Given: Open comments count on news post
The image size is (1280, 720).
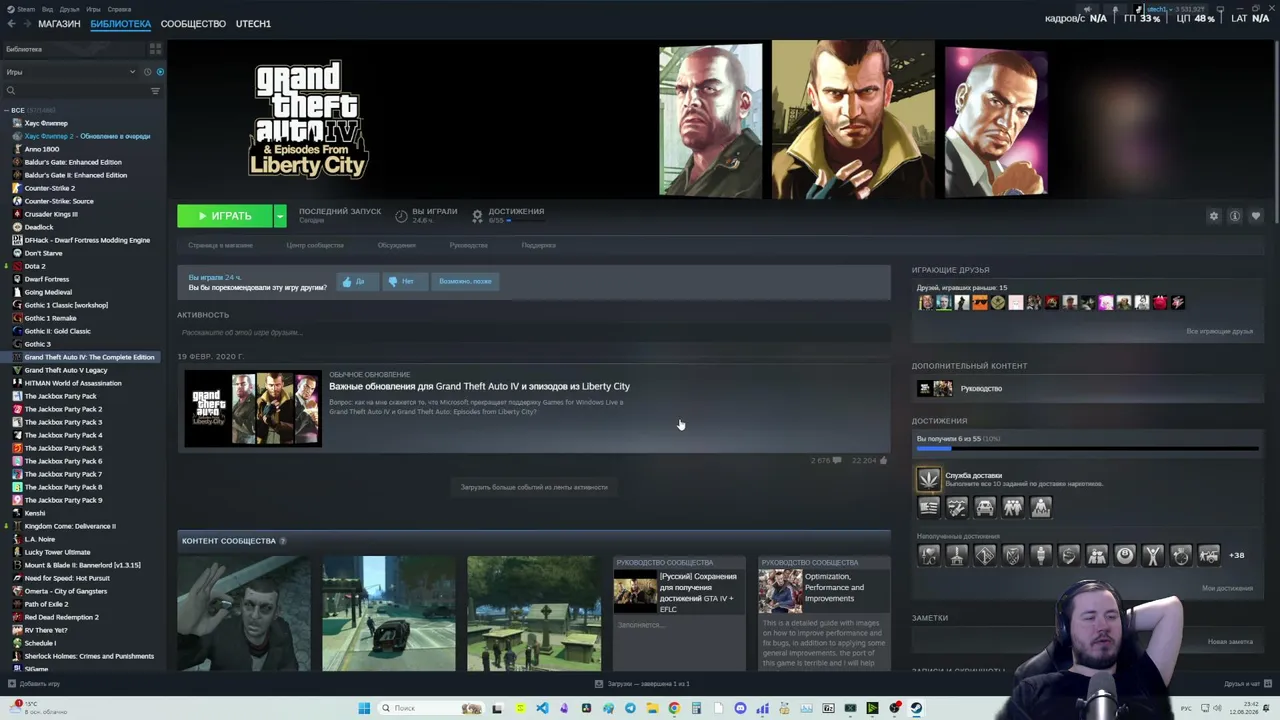Looking at the screenshot, I should click(826, 460).
